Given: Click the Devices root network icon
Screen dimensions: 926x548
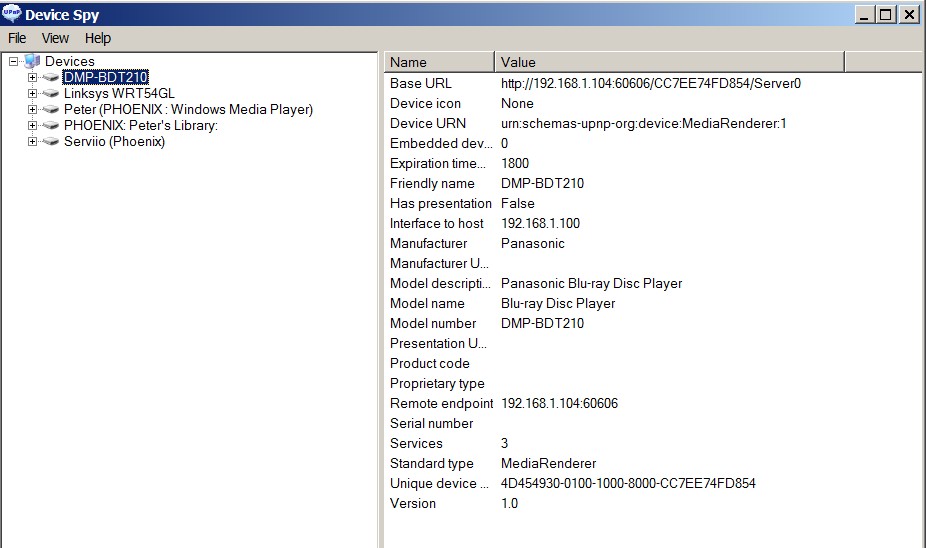Looking at the screenshot, I should 32,62.
